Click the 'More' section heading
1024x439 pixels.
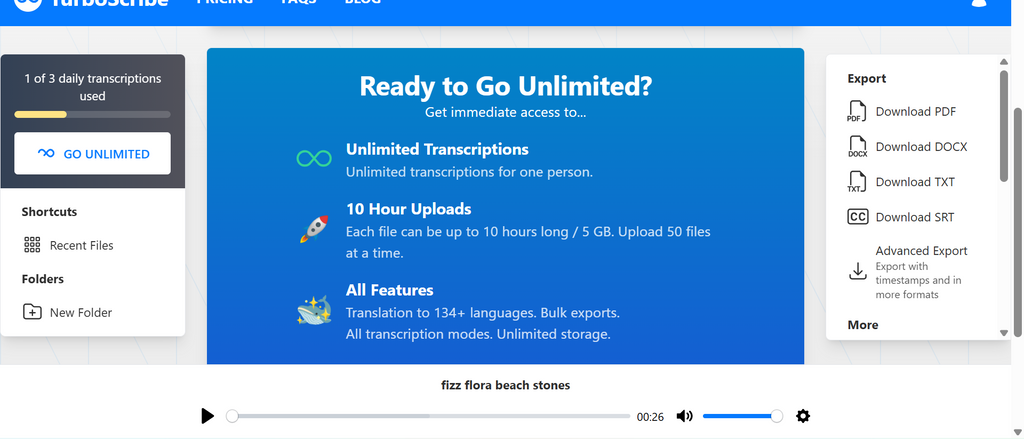click(x=863, y=325)
